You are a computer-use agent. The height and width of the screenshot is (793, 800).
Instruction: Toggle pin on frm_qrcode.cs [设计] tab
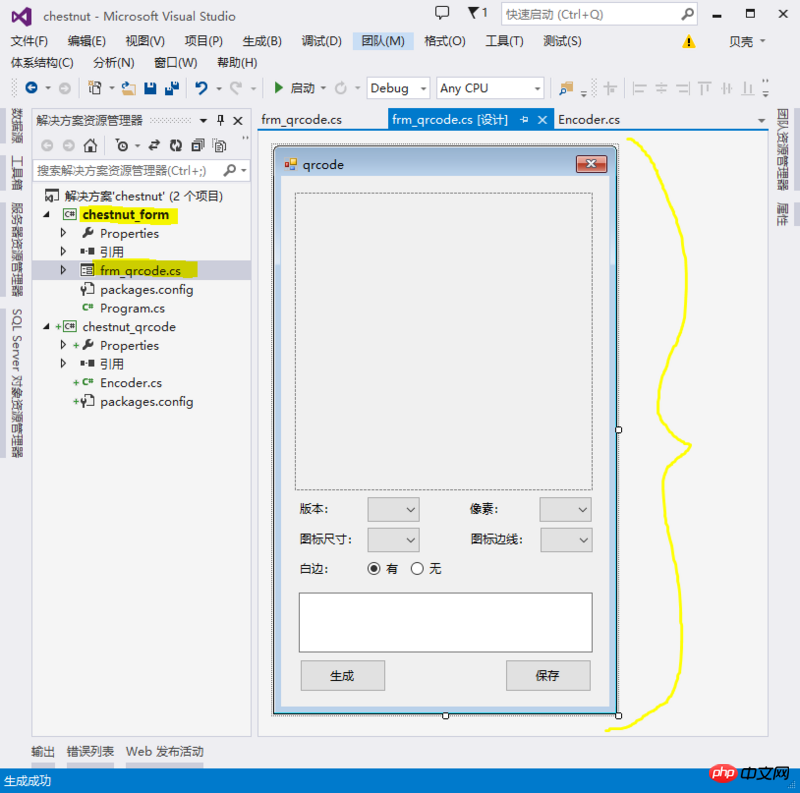point(524,120)
